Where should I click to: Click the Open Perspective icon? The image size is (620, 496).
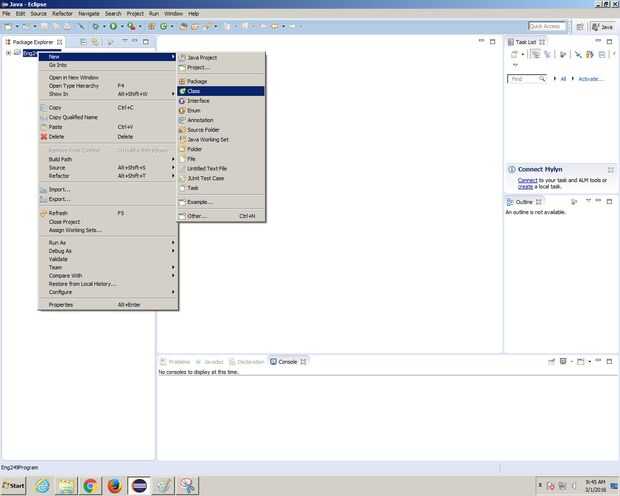coord(580,27)
